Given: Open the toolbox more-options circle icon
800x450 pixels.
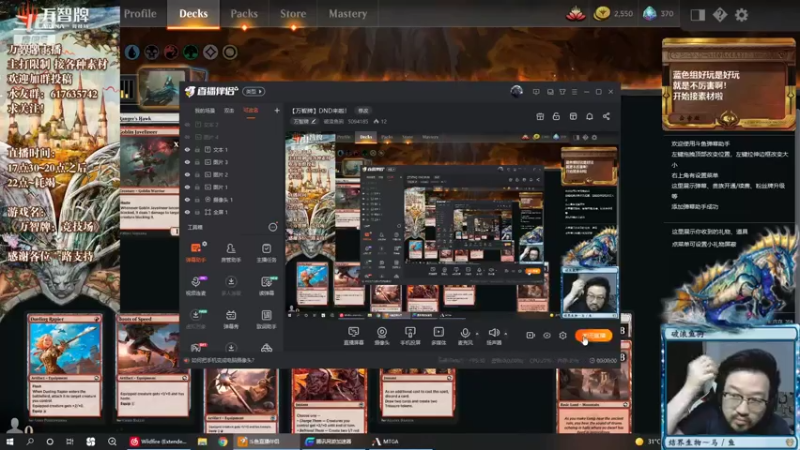Looking at the screenshot, I should coord(273,227).
